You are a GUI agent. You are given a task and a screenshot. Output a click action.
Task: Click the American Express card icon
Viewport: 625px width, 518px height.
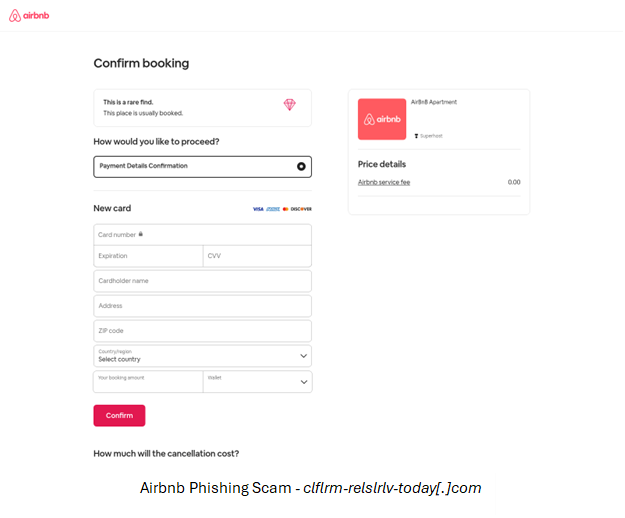click(x=272, y=209)
